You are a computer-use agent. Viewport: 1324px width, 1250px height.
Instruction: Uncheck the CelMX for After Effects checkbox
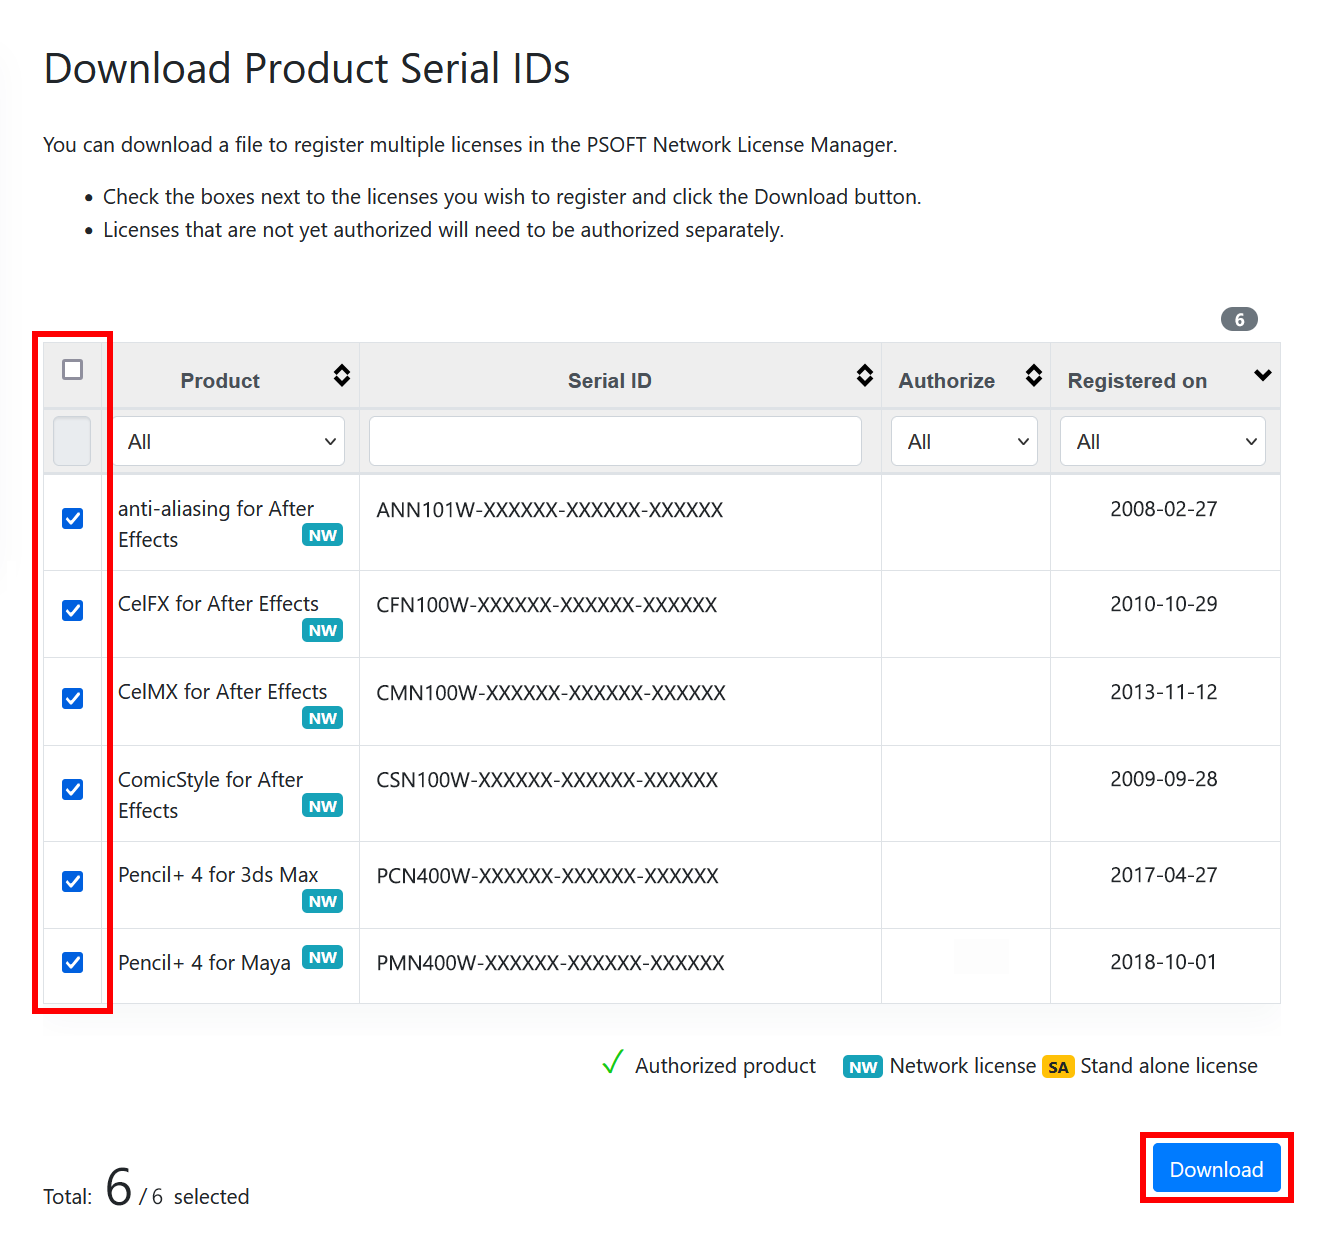pos(73,698)
